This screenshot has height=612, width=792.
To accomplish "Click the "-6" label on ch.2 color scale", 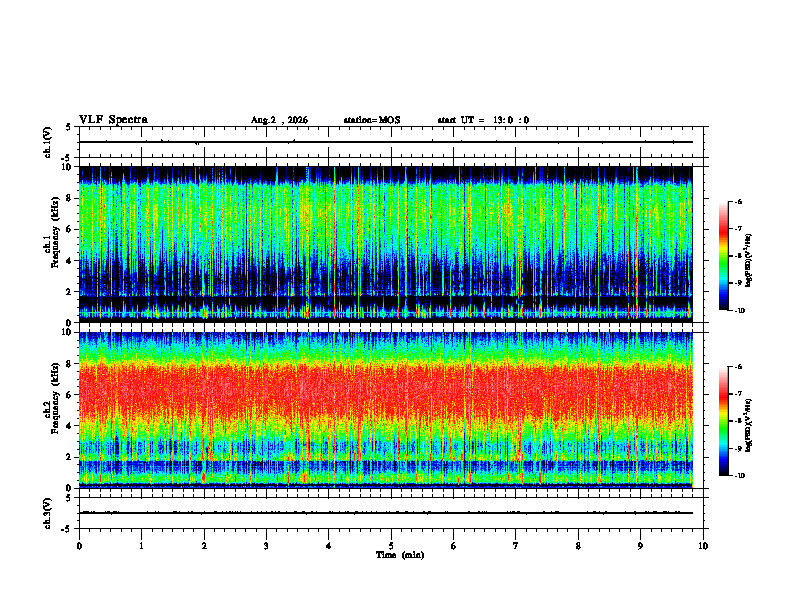I will click(x=738, y=367).
